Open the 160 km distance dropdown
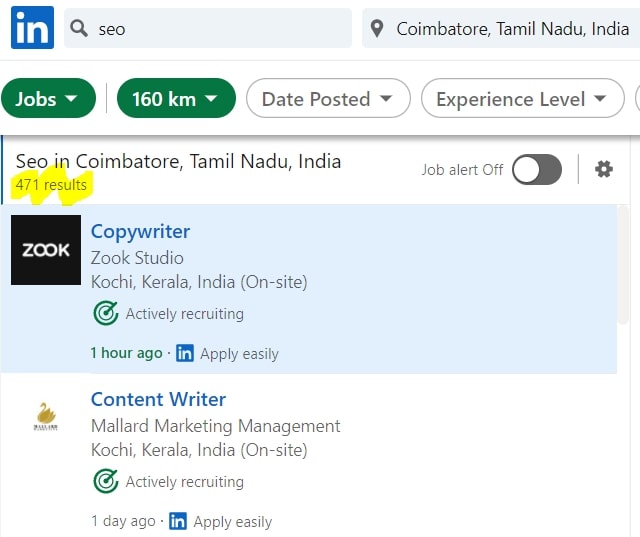 (175, 99)
